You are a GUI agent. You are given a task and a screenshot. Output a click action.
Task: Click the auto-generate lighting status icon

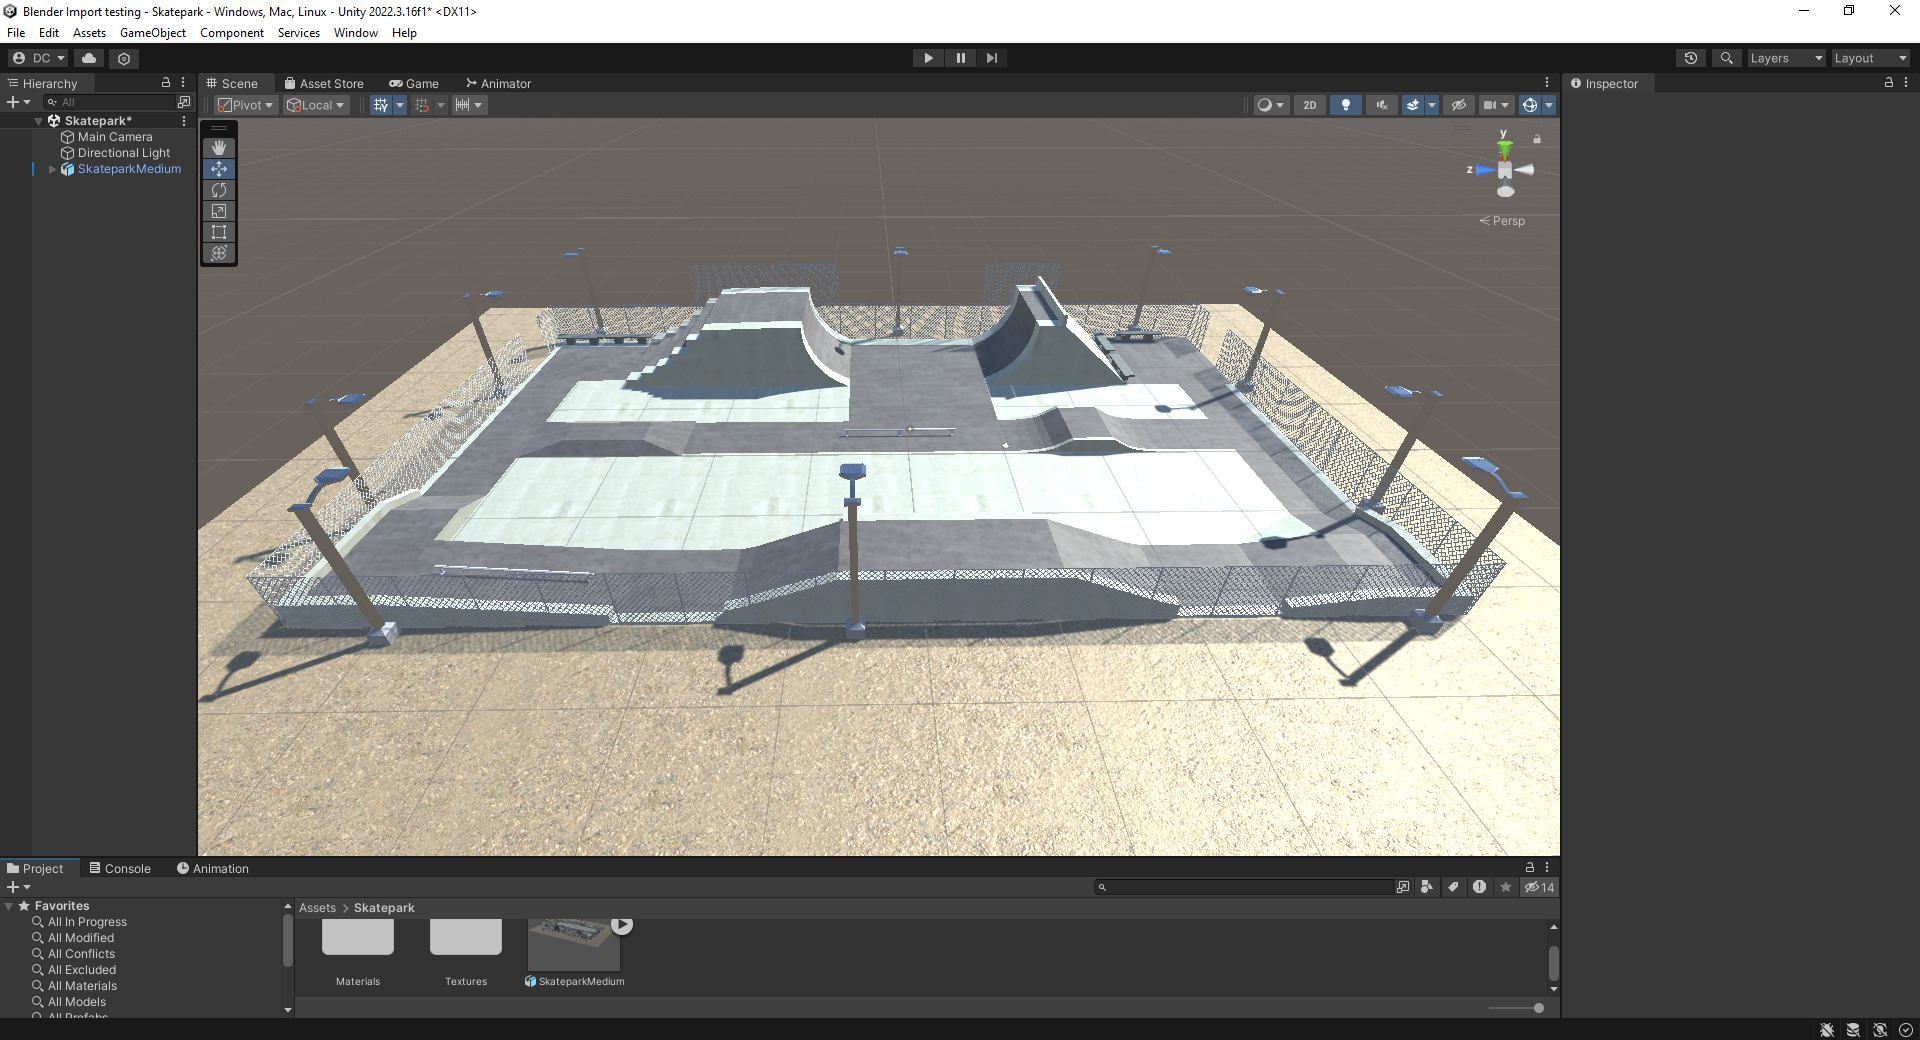1880,1030
